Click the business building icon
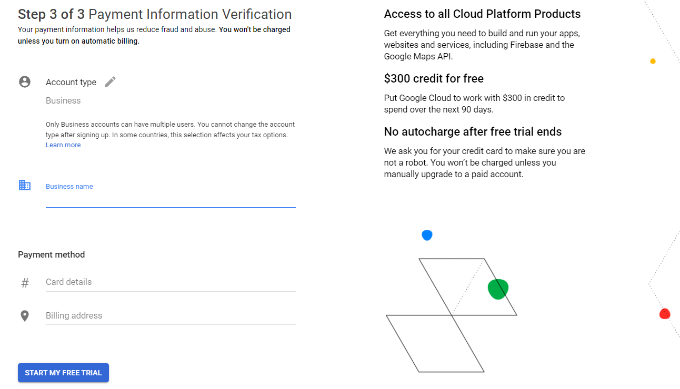The image size is (680, 389). (x=25, y=185)
